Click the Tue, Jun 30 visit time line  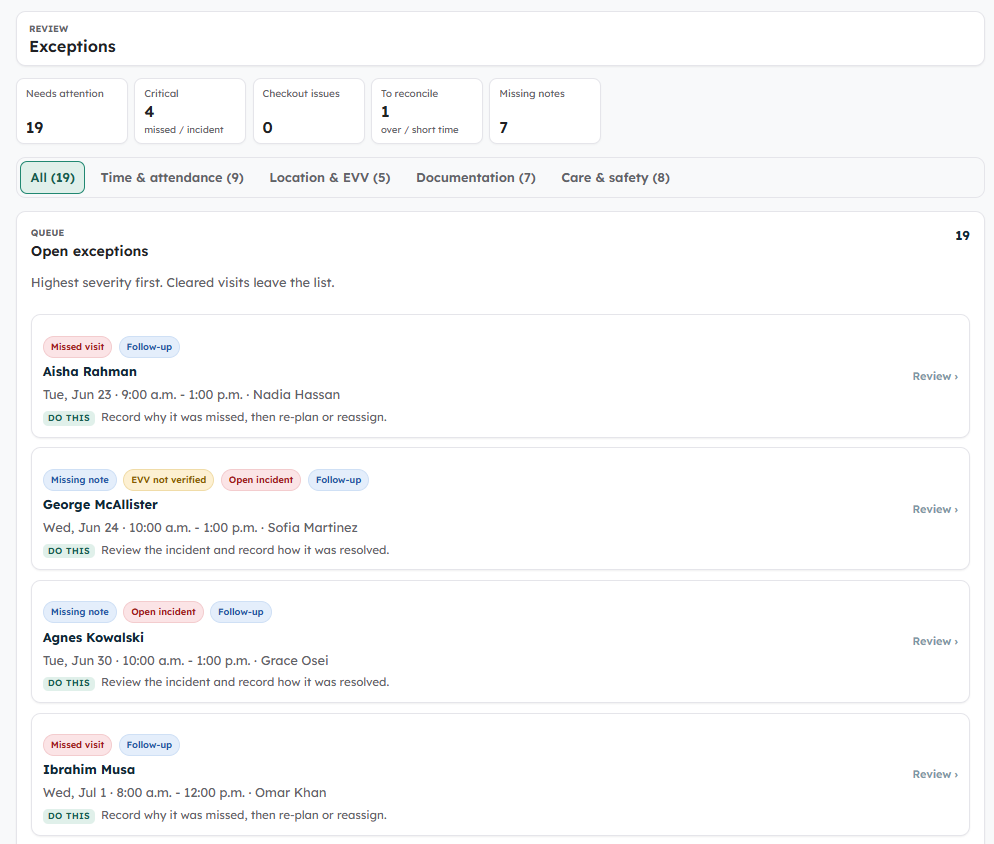click(x=186, y=660)
